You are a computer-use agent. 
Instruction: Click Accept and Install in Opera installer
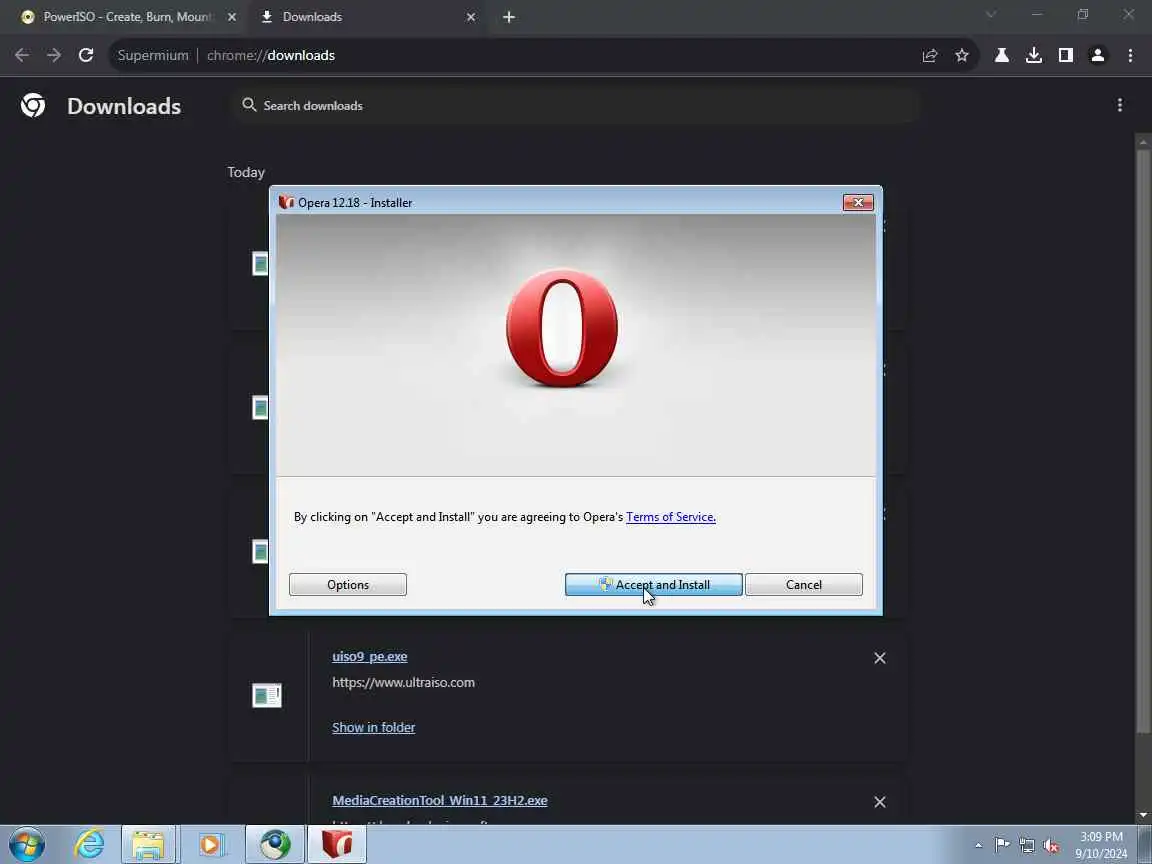point(653,585)
